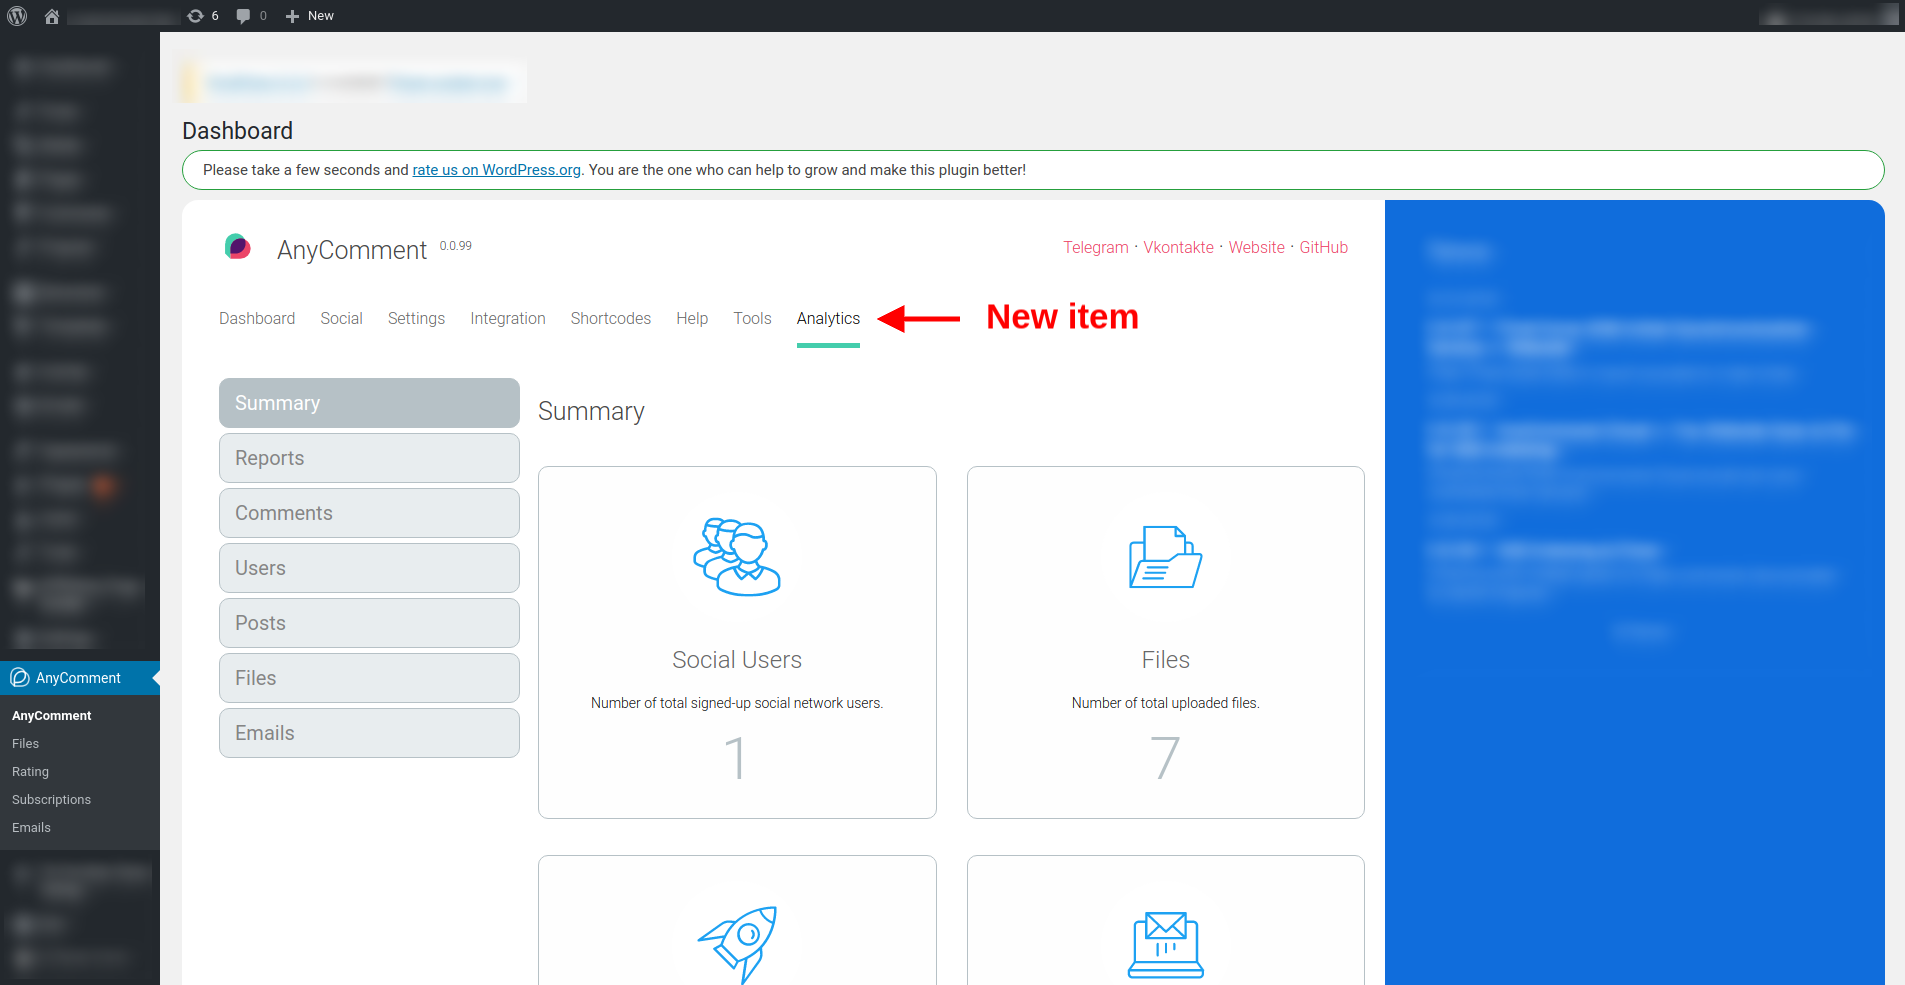Click the Social Users count 1
The width and height of the screenshot is (1905, 985).
coord(736,758)
